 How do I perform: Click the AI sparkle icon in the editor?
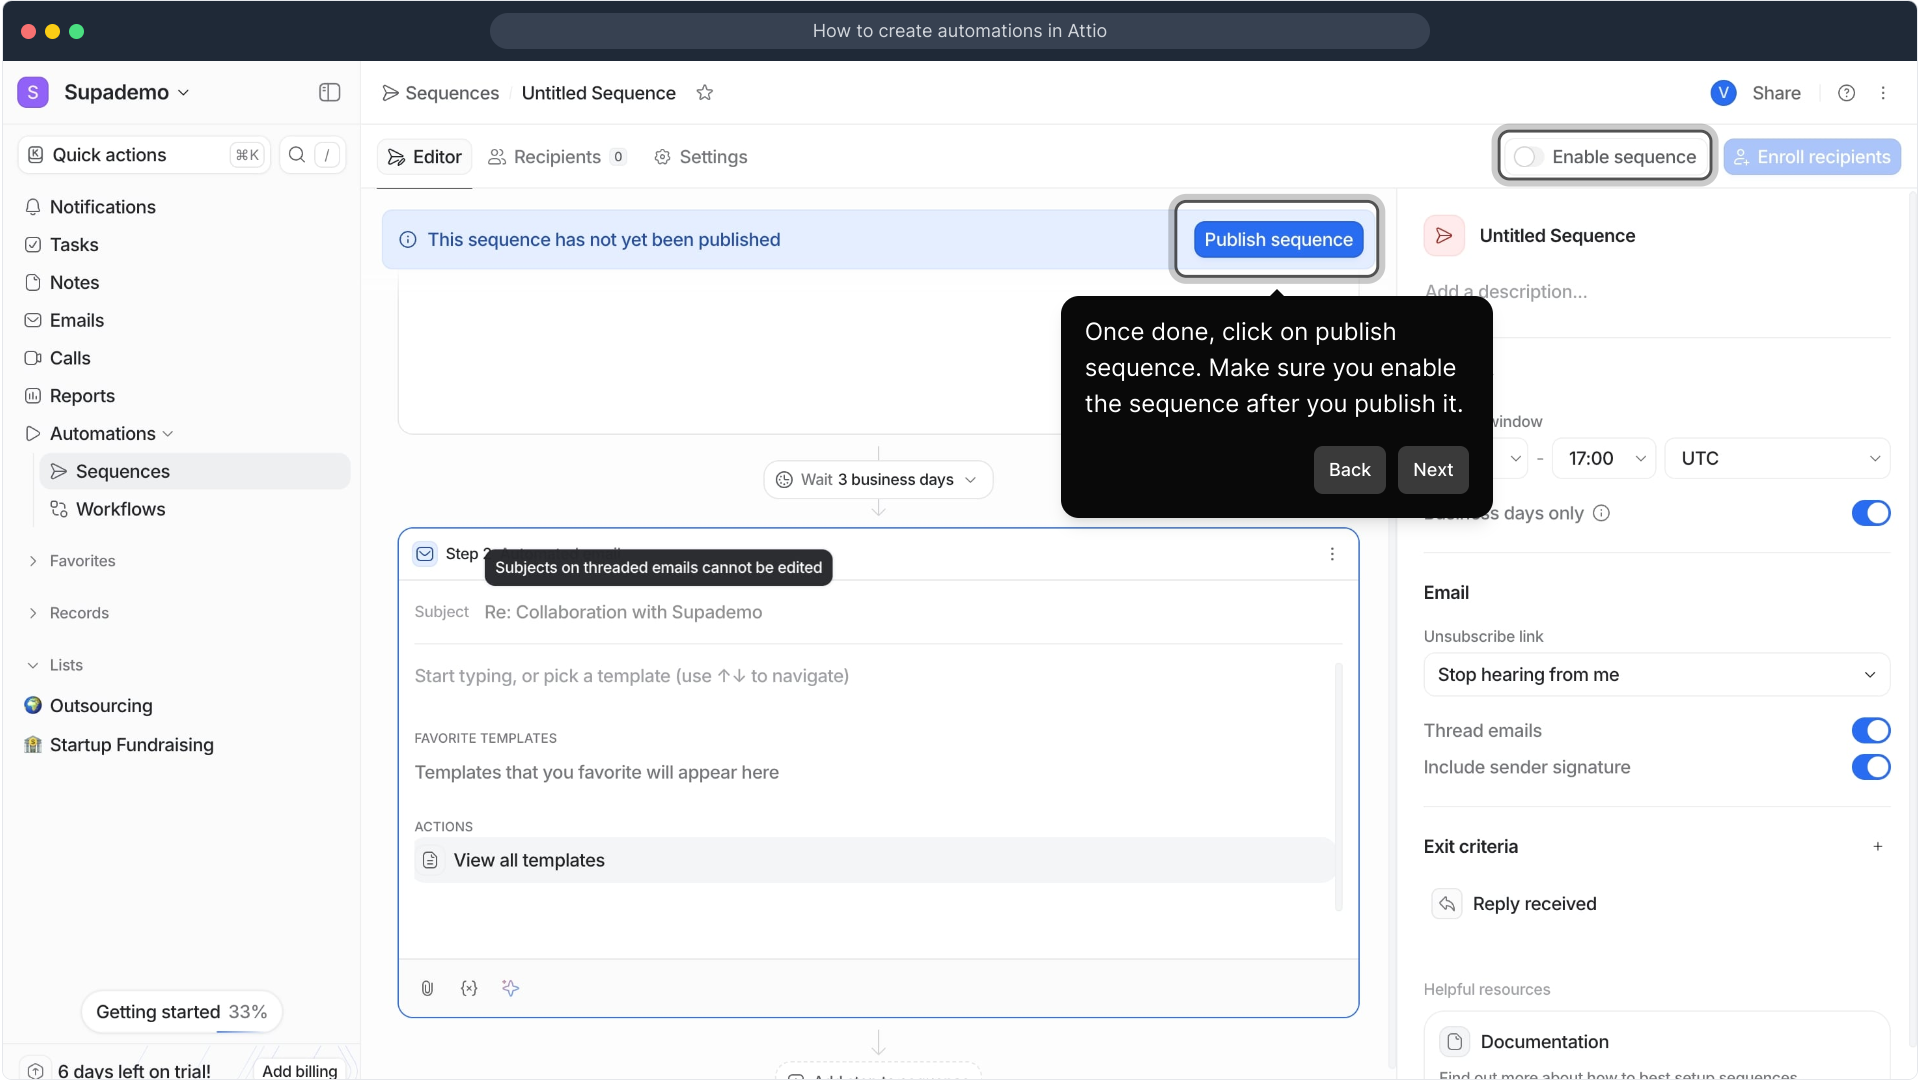(510, 988)
